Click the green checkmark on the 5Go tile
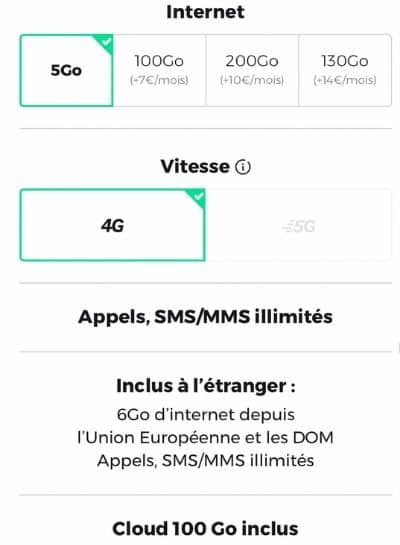The width and height of the screenshot is (400, 545). coord(106,42)
